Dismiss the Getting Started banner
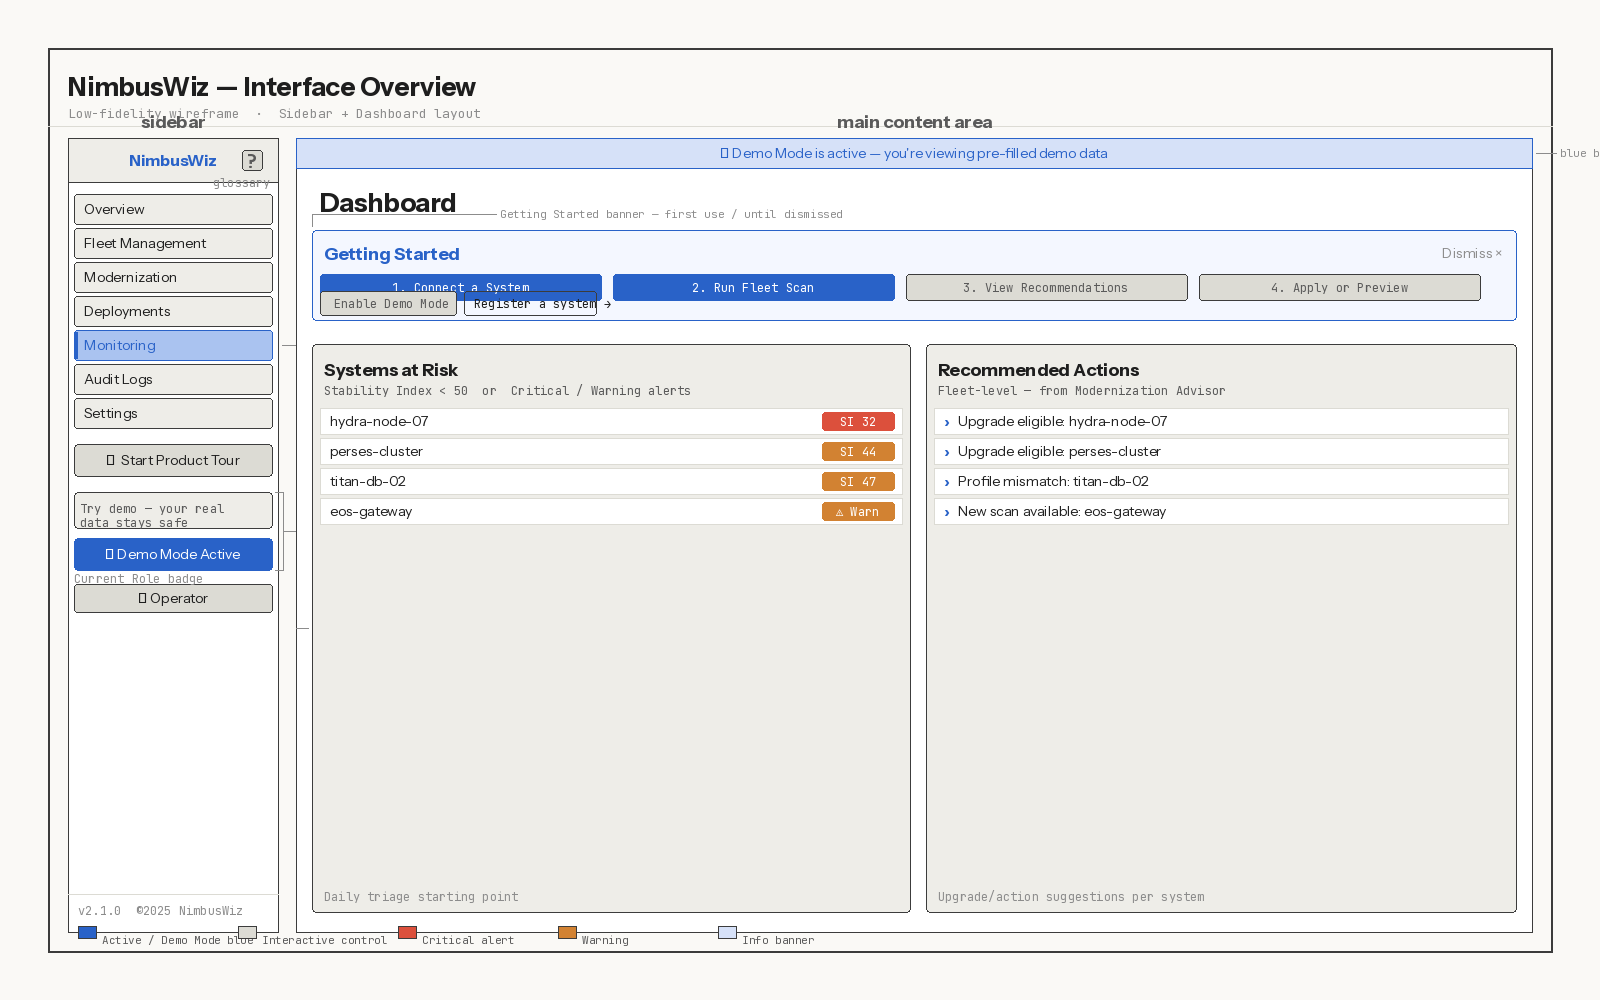The height and width of the screenshot is (1000, 1600). pos(1471,253)
